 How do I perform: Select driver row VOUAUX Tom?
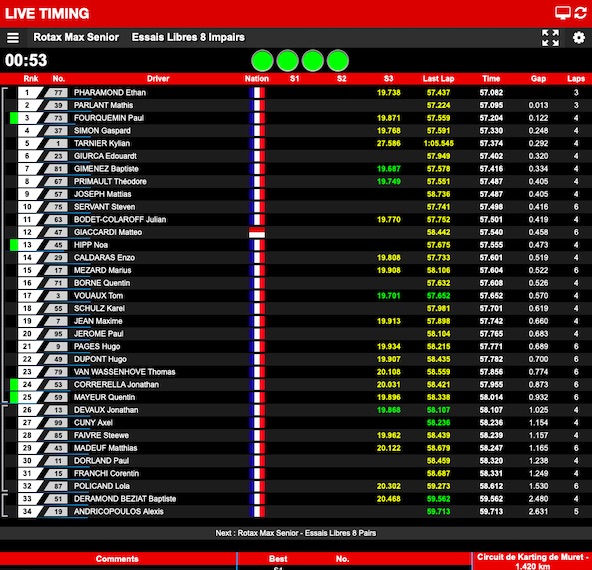coord(296,296)
